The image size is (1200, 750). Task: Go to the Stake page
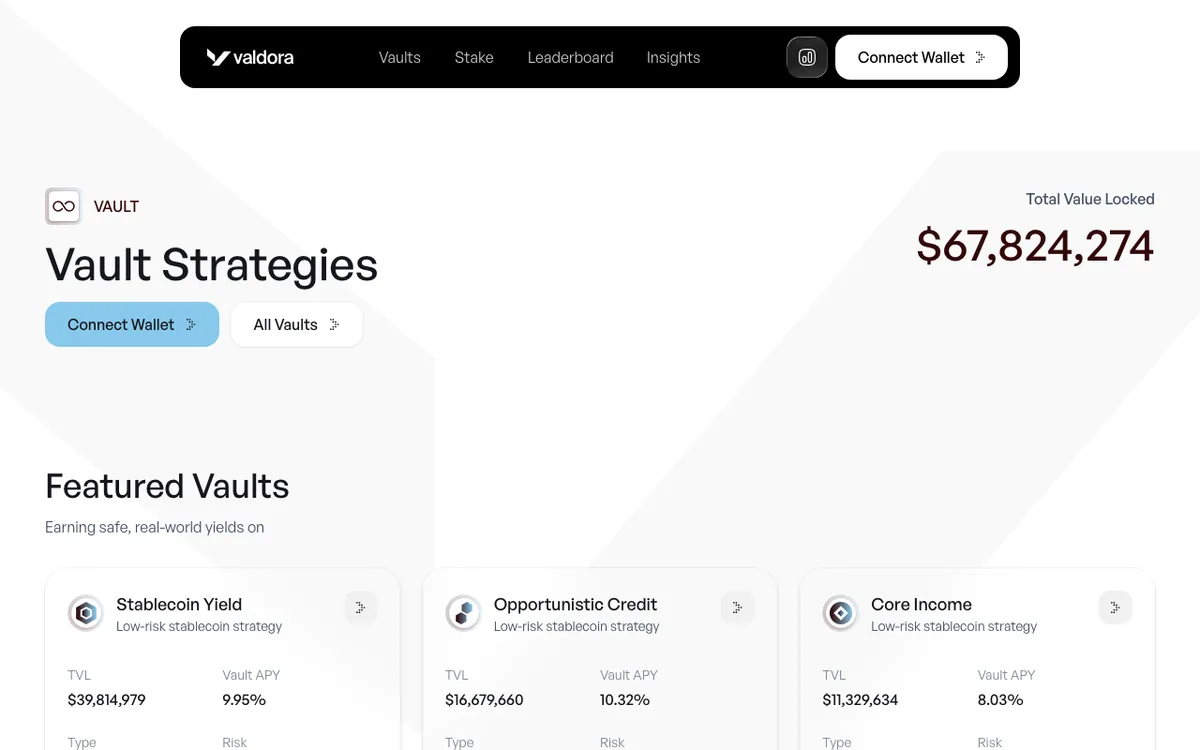474,57
